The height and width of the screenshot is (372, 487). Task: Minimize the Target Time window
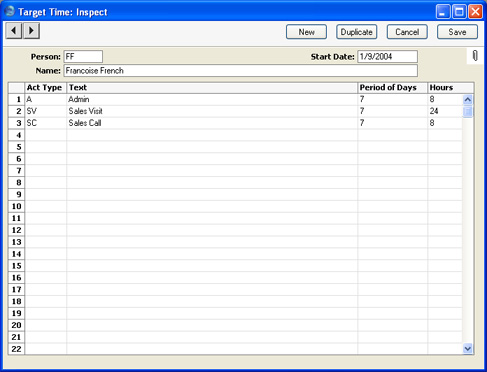click(x=443, y=12)
